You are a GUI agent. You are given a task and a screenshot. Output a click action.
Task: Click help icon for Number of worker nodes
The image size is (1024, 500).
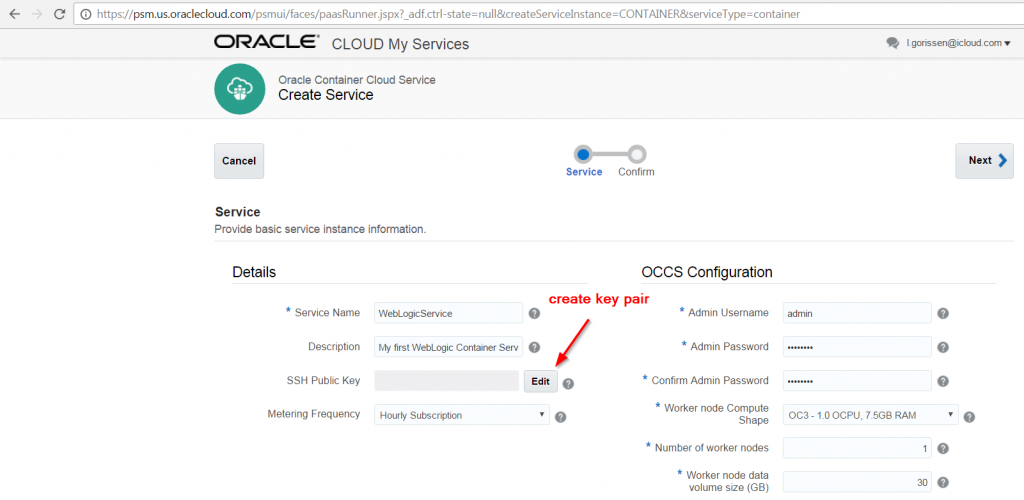[943, 449]
